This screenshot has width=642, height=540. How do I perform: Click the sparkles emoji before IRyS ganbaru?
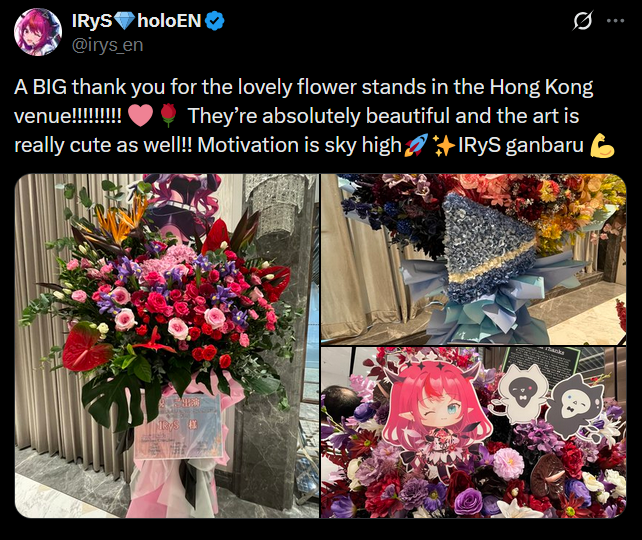(x=444, y=145)
